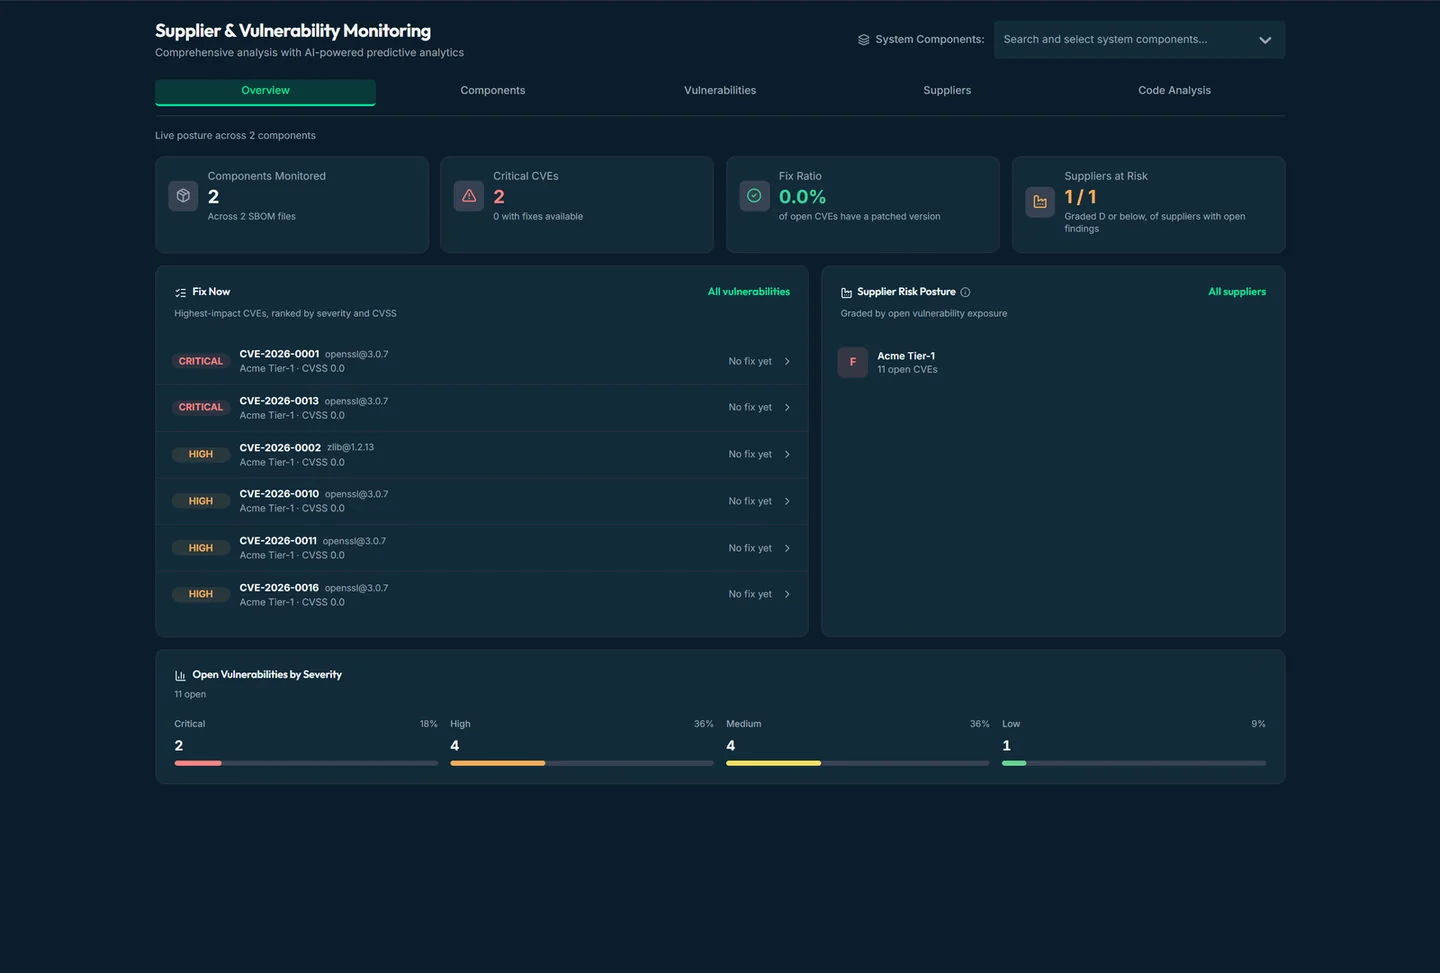
Task: Open the Acme Tier-1 supplier entry
Action: [x=1052, y=362]
